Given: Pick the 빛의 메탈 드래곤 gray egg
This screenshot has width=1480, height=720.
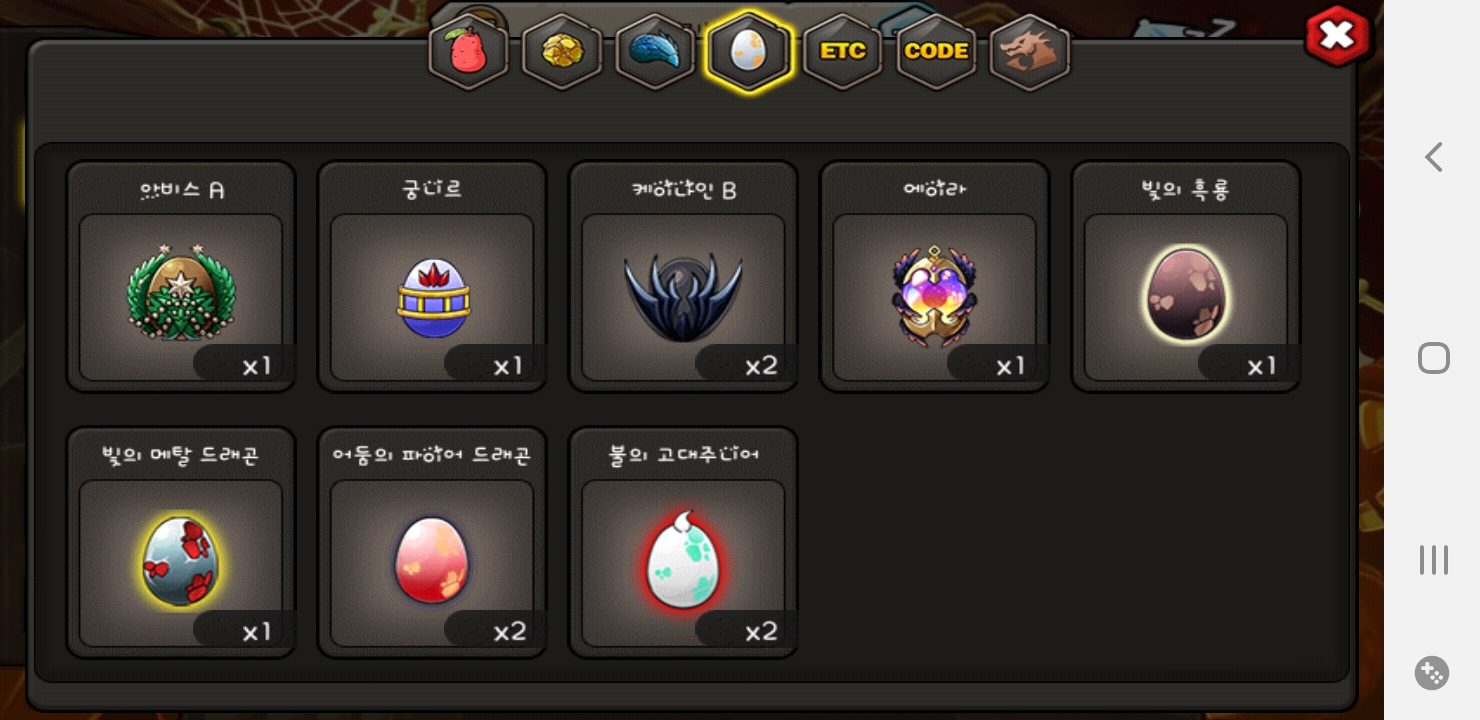Looking at the screenshot, I should [181, 543].
